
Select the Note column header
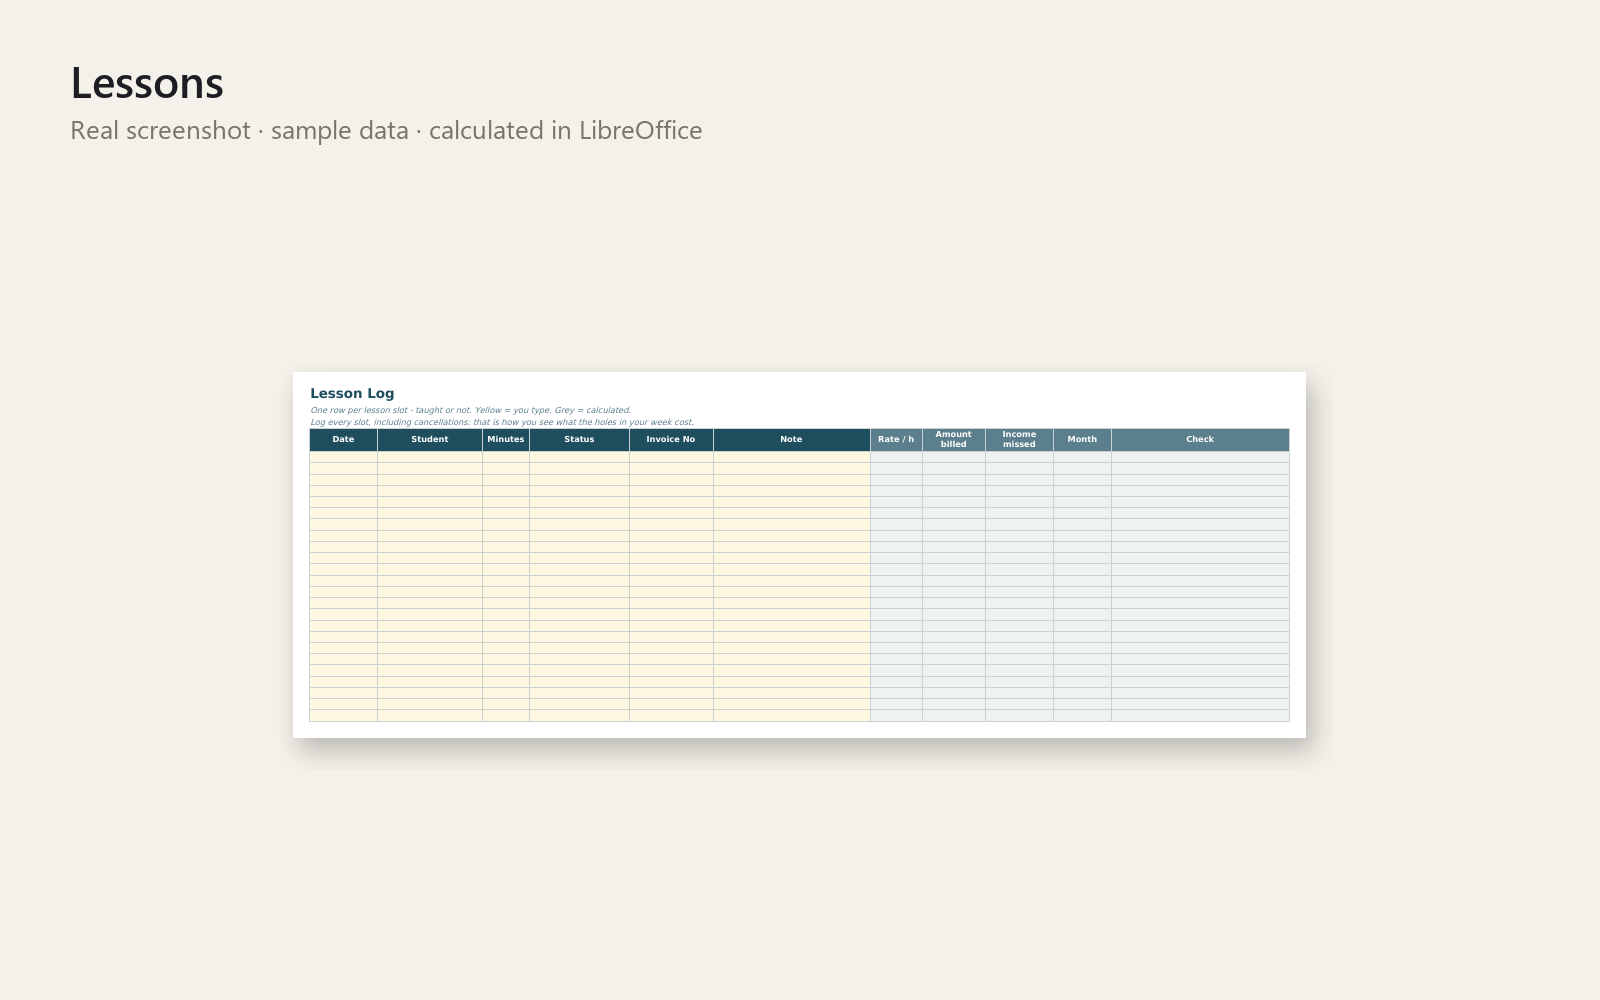(792, 440)
